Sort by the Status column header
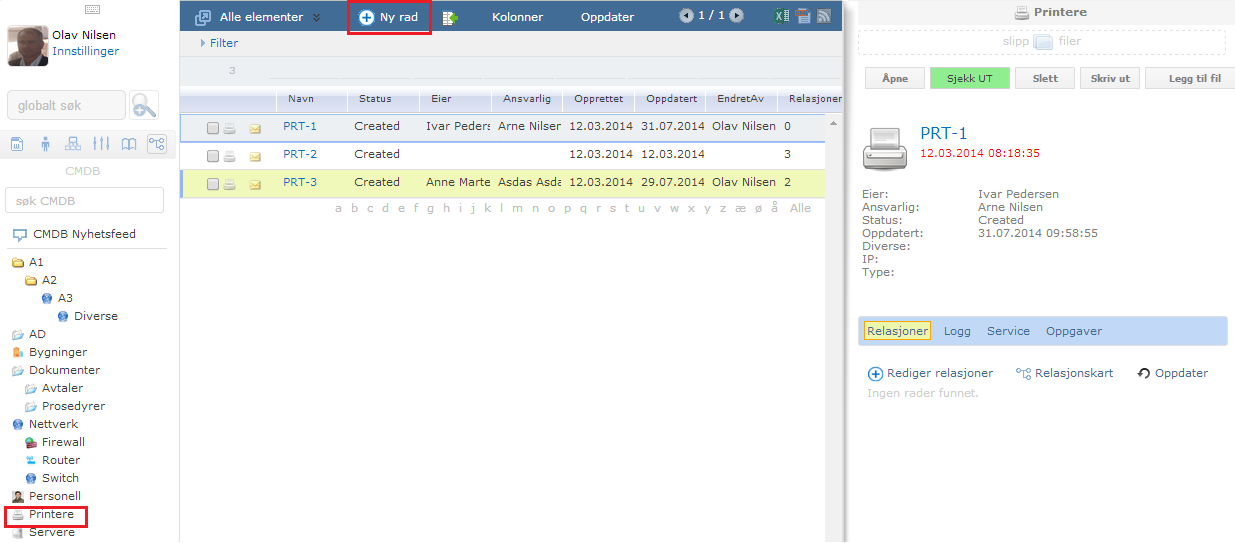1235x543 pixels. point(375,99)
